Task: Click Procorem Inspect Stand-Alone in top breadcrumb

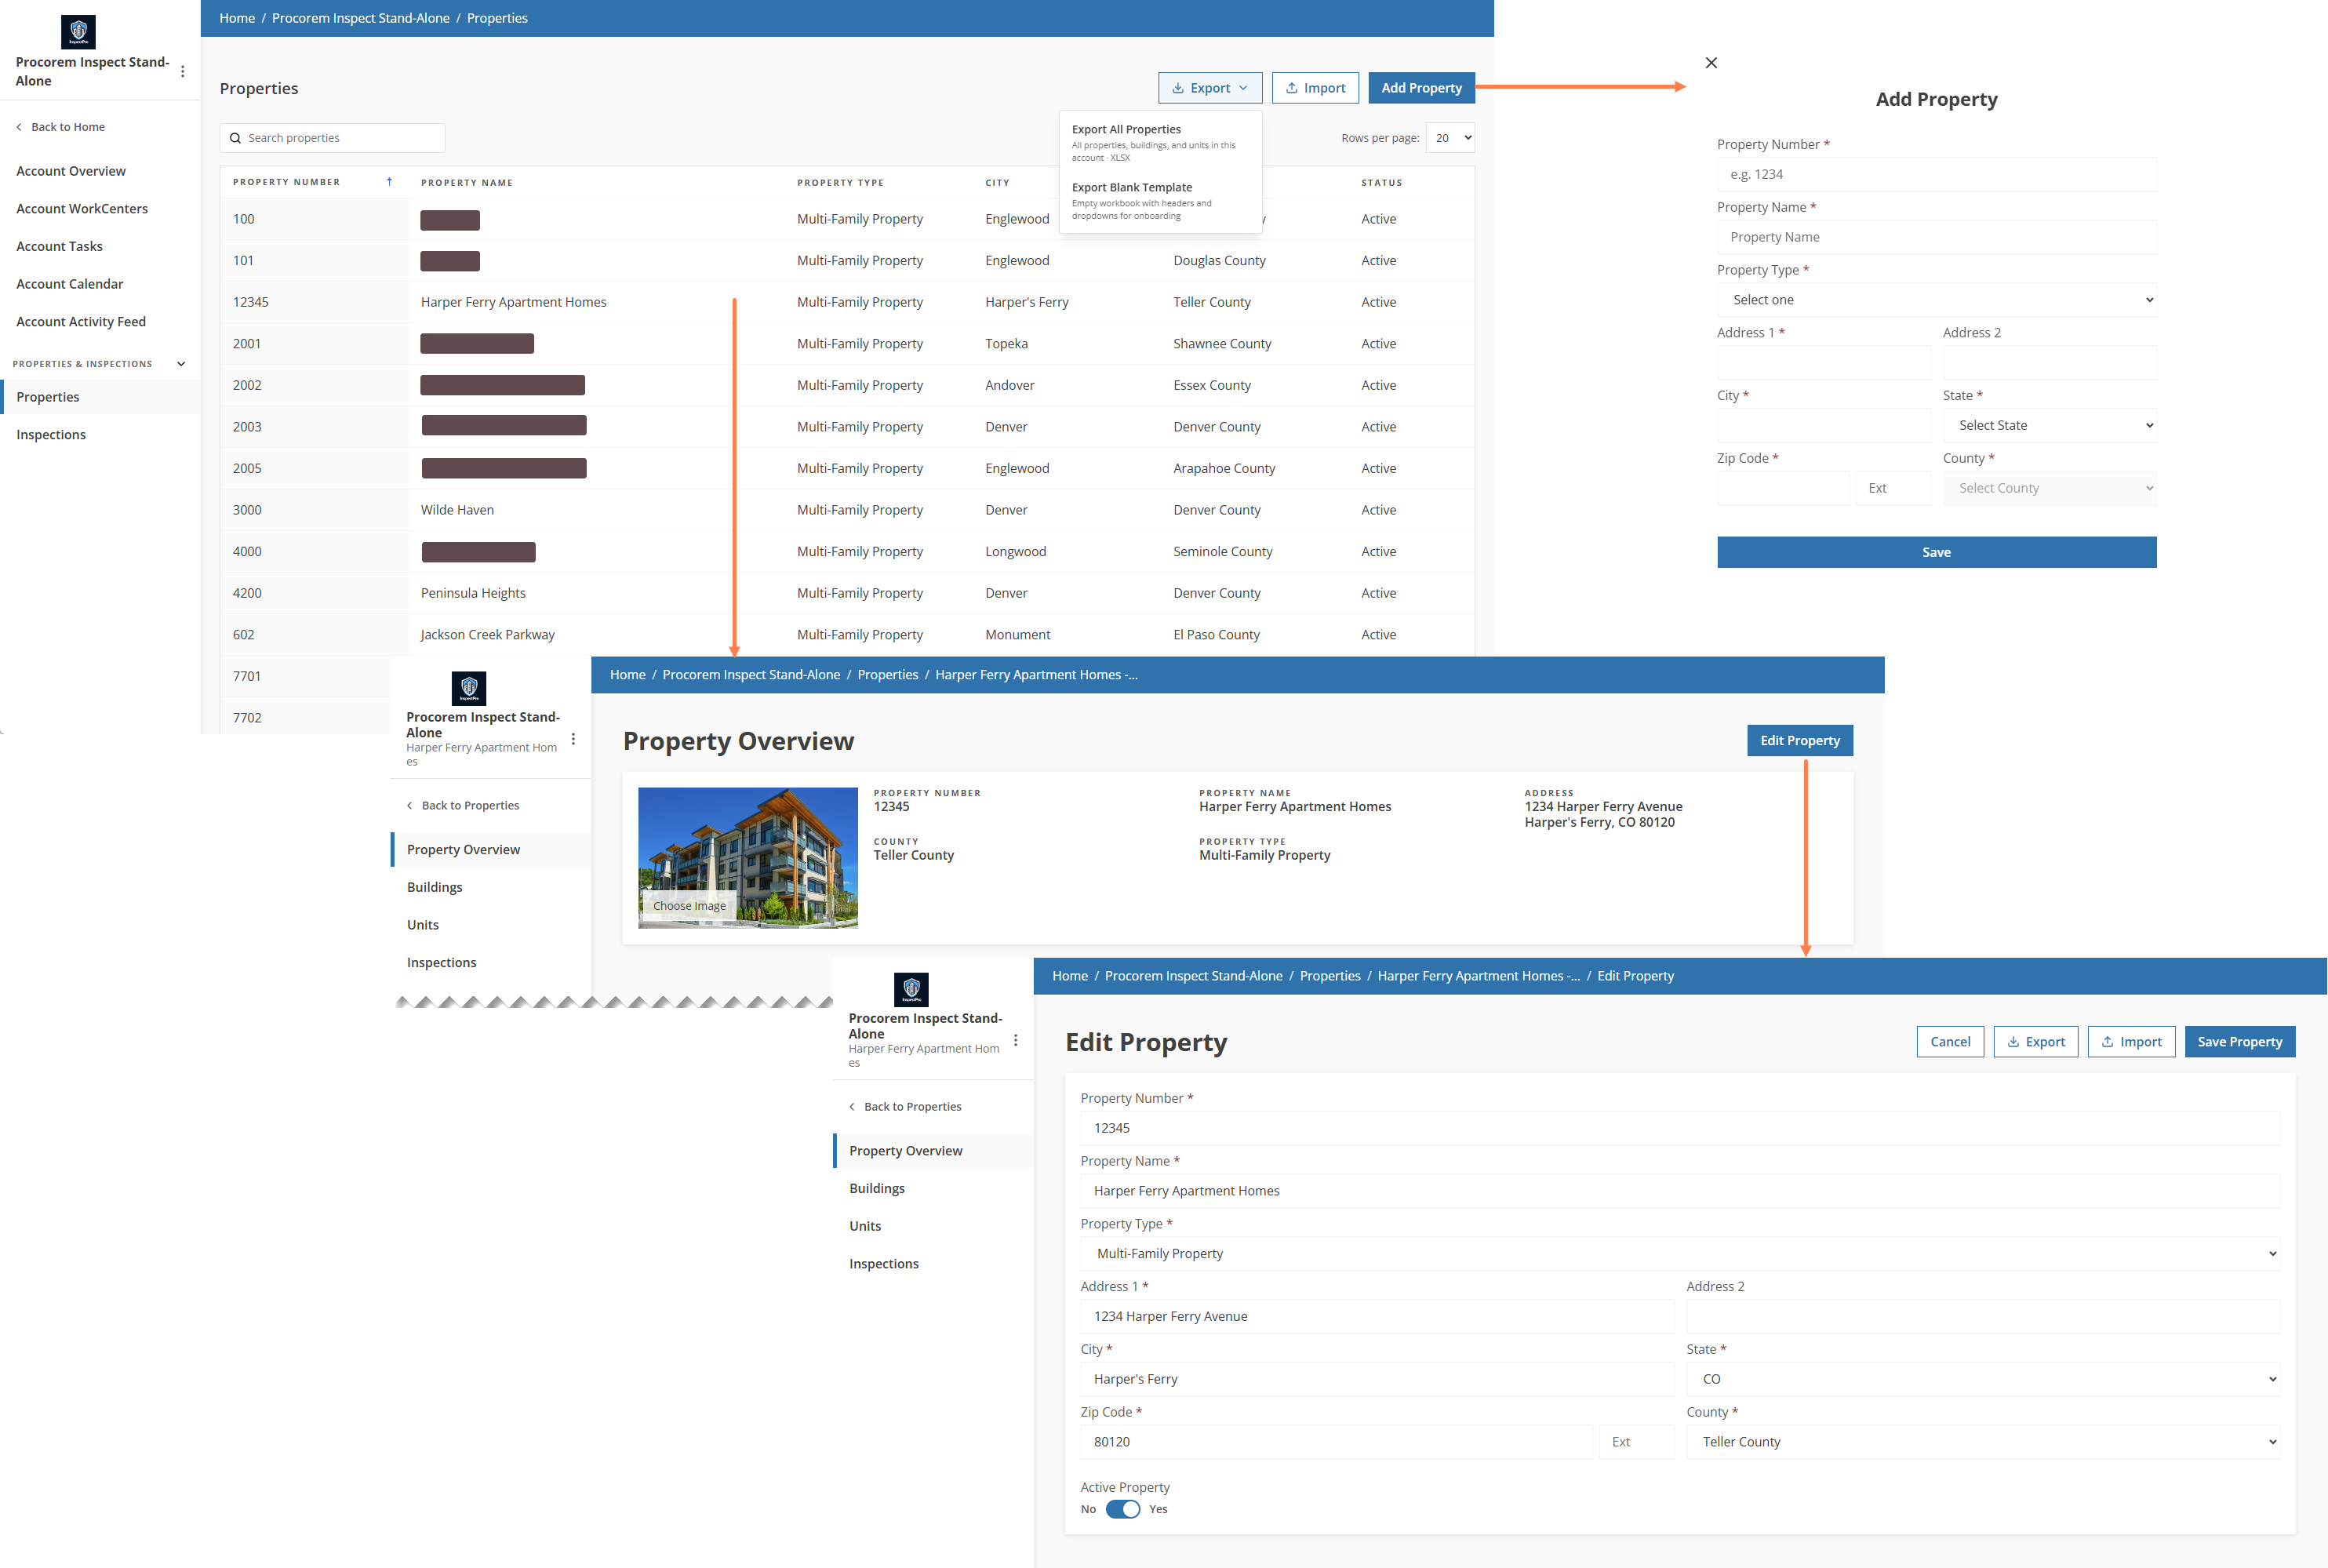Action: (x=361, y=18)
